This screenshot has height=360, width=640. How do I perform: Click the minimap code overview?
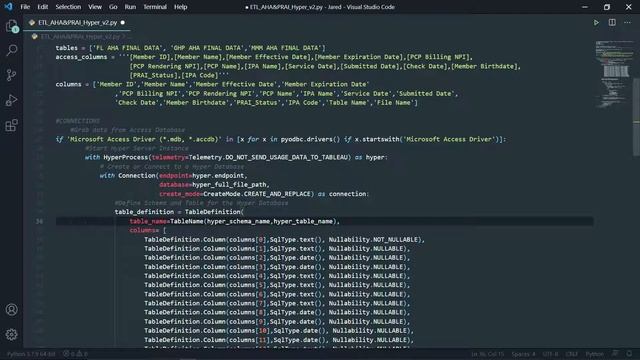click(x=613, y=73)
